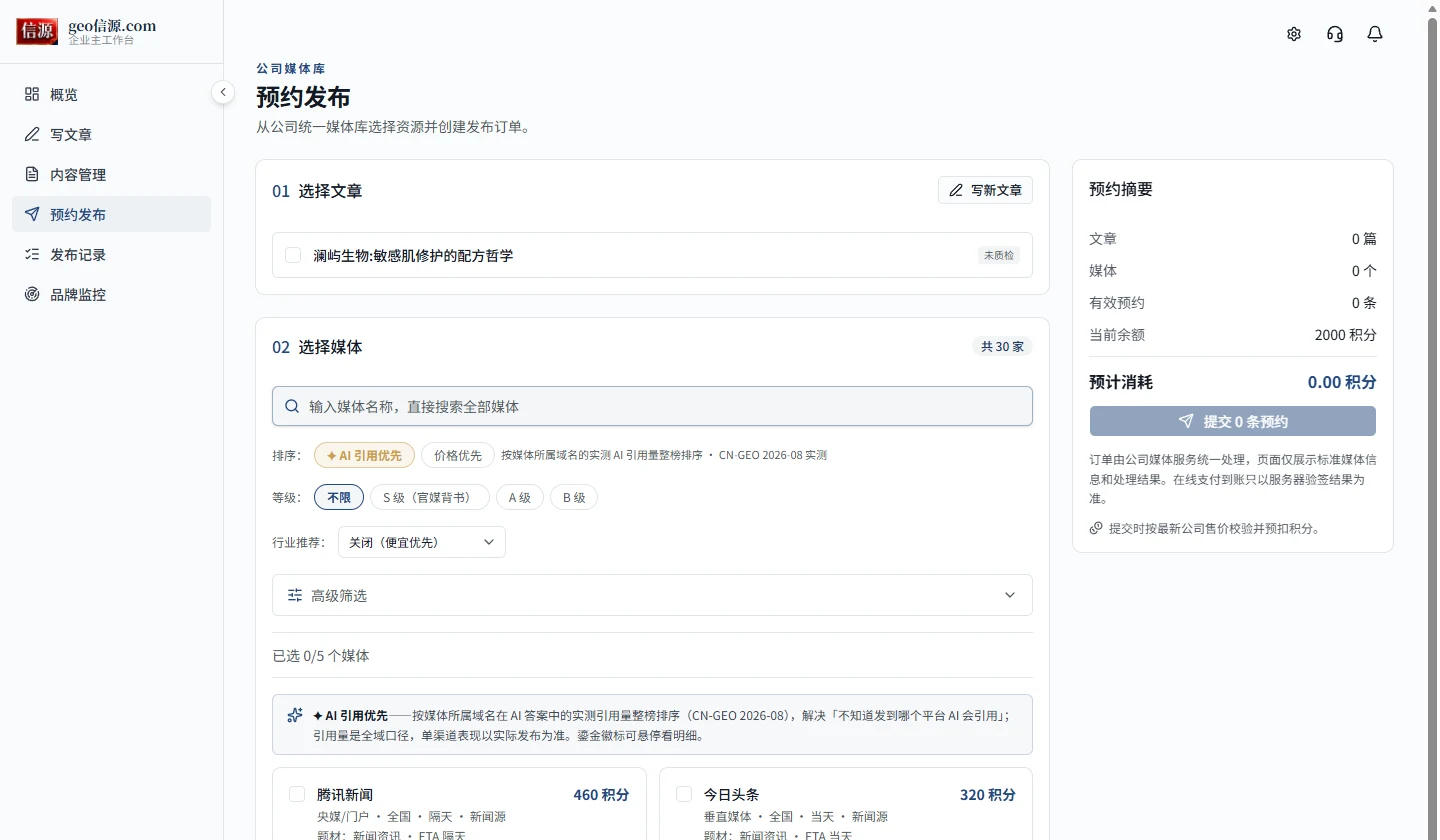This screenshot has width=1440, height=840.
Task: Click article title 澜屿生物:敏感肌修护的配方哲学
Action: 413,255
